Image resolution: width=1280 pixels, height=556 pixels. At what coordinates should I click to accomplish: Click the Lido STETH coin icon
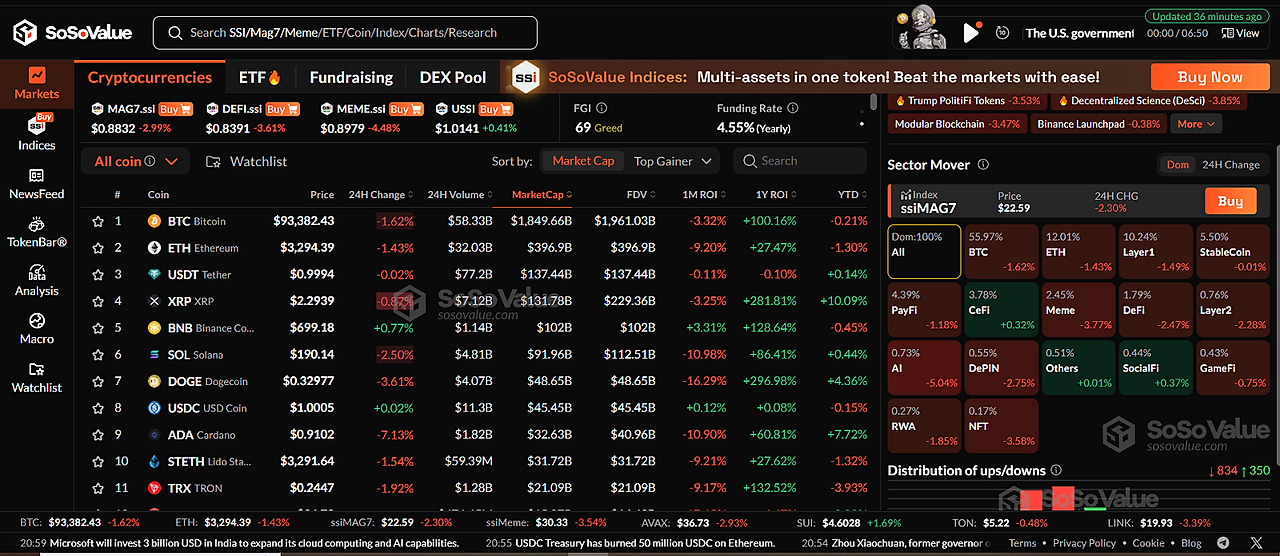coord(155,461)
